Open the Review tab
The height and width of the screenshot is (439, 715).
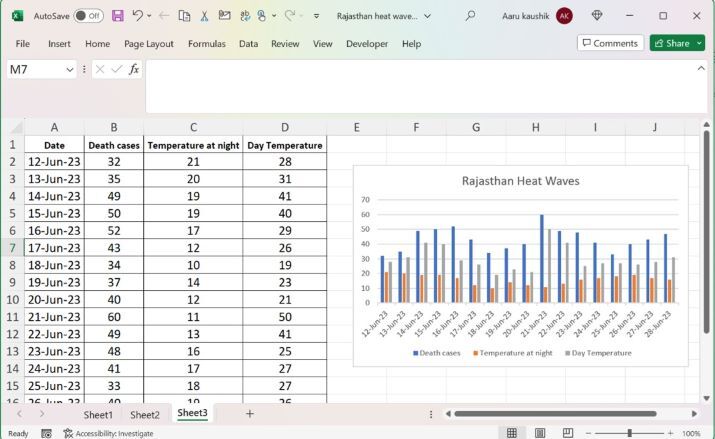point(285,44)
